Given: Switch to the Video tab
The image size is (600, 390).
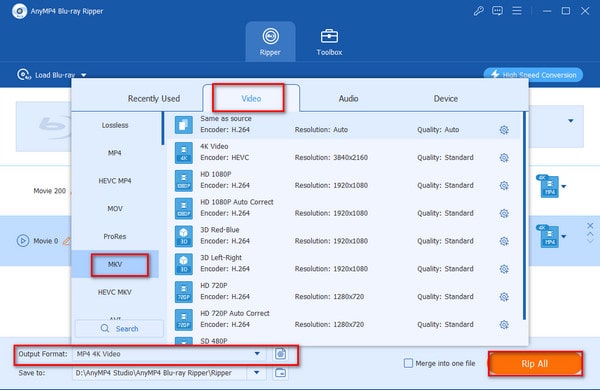Looking at the screenshot, I should 251,98.
